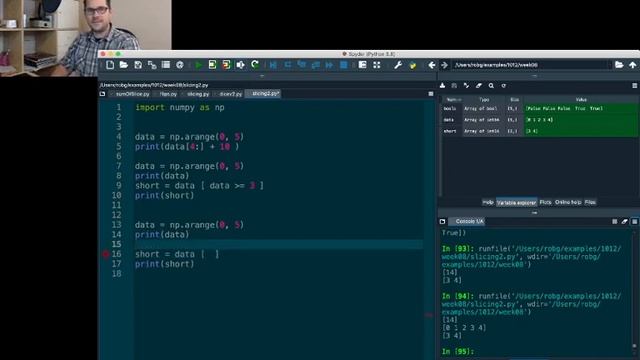Select the slicing2.py editor tab
The image size is (640, 360).
click(263, 93)
